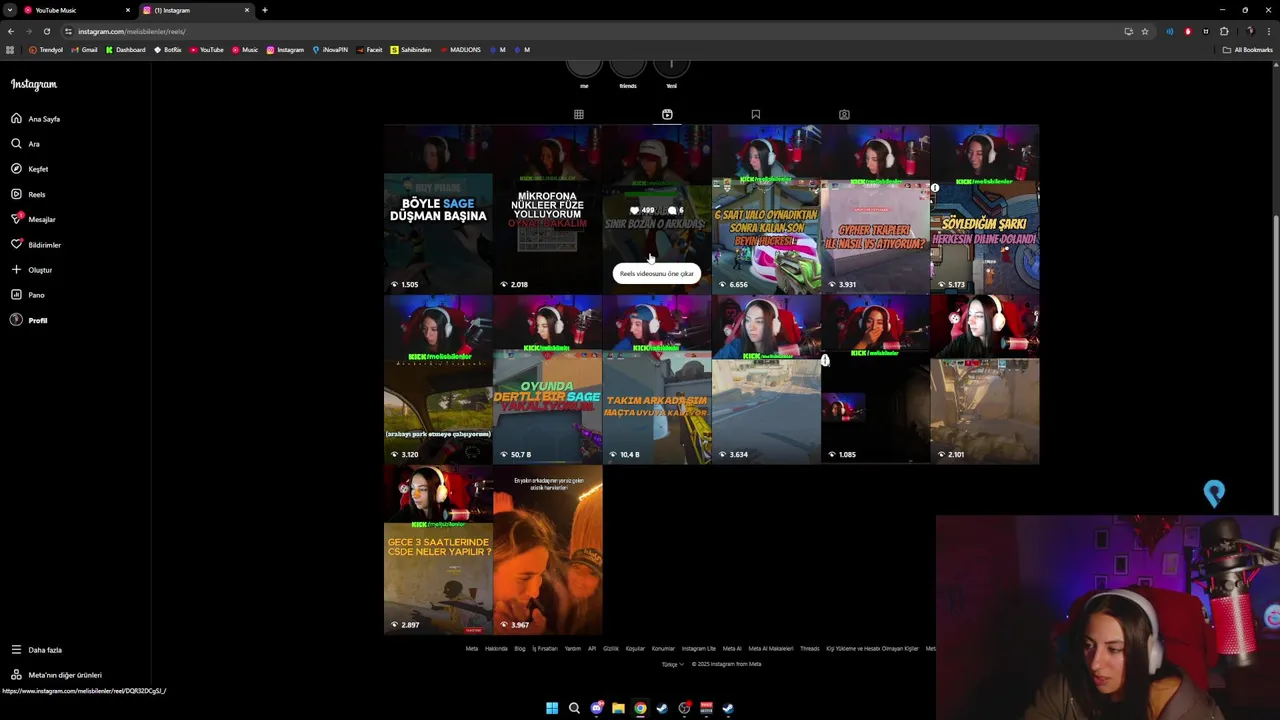Open All Bookmarks folder
This screenshot has width=1280, height=720.
pos(1247,50)
